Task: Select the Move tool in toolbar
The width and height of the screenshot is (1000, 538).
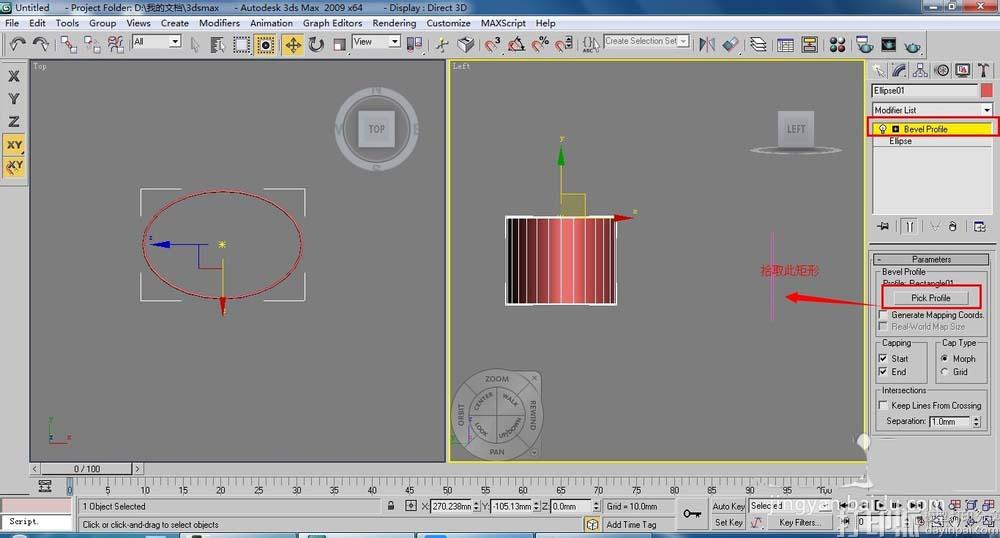Action: (293, 44)
